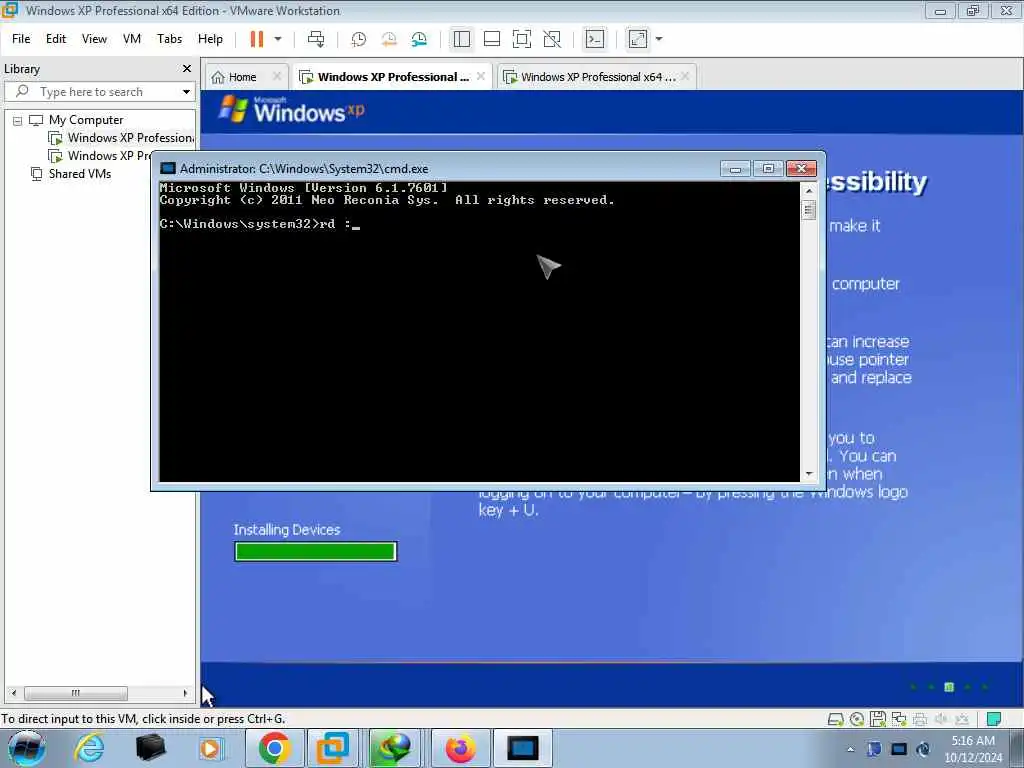Open the VM menu

tap(132, 39)
